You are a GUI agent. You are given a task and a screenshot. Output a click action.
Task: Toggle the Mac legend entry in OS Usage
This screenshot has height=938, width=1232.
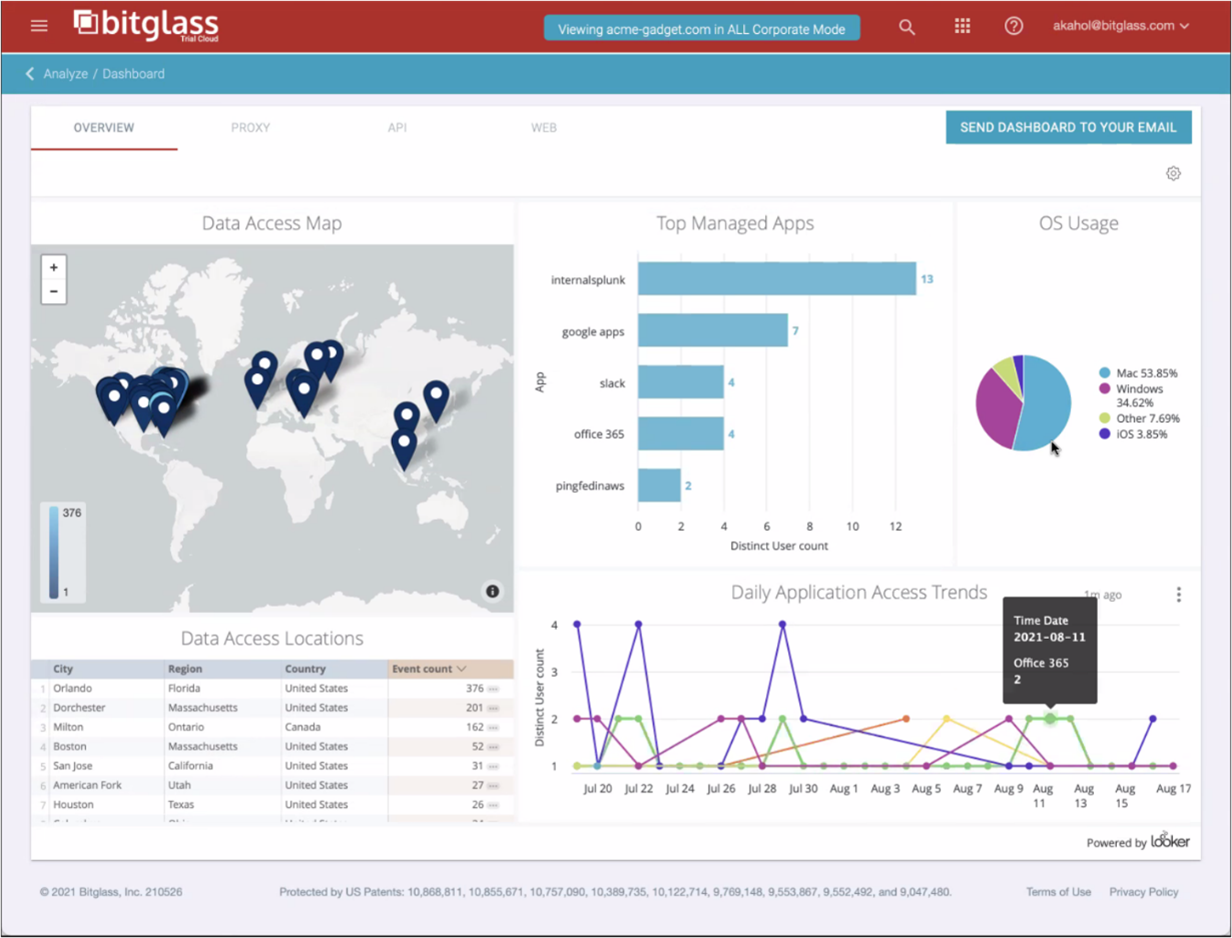click(1138, 373)
